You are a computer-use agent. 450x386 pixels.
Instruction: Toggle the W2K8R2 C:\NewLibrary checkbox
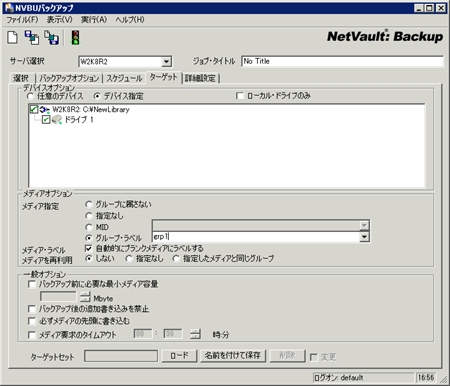pos(34,109)
